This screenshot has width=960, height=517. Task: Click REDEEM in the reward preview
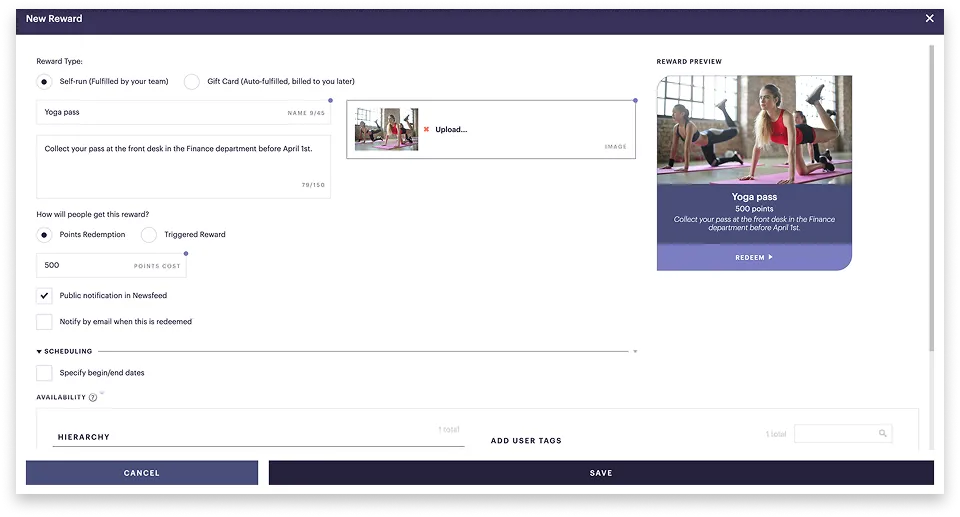754,257
